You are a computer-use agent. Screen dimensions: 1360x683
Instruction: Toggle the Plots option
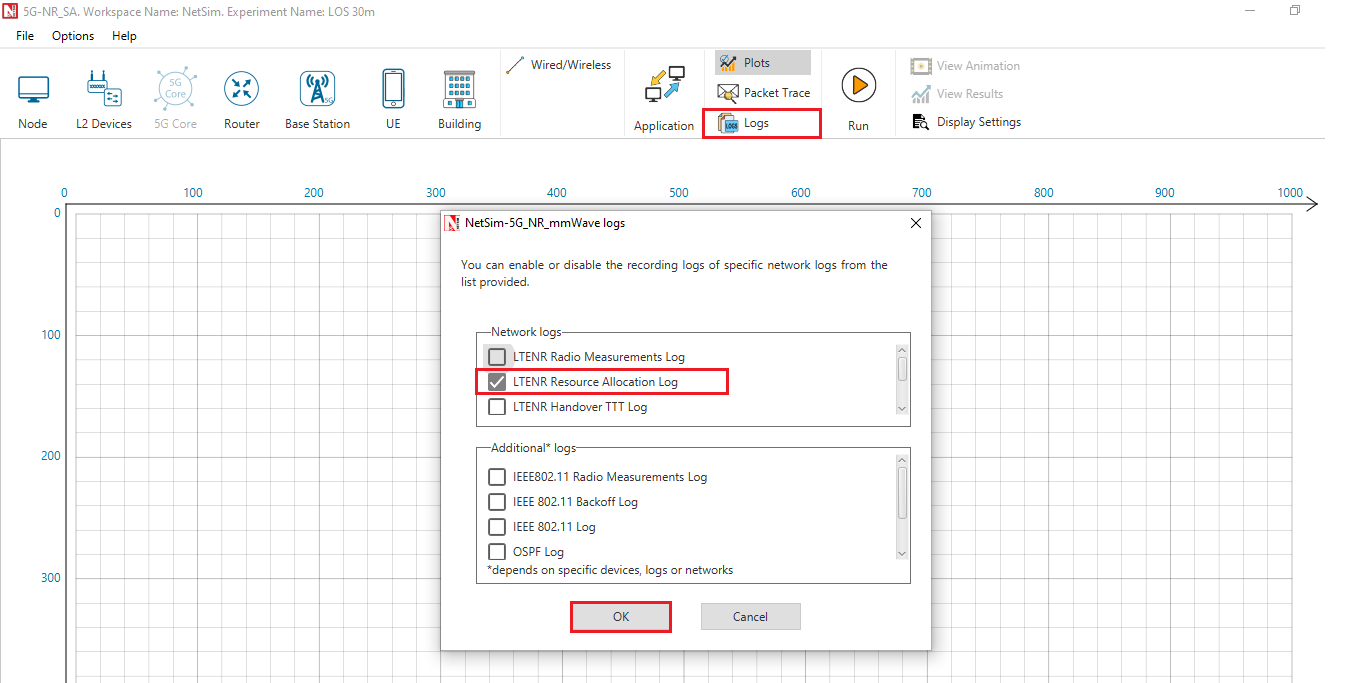tap(762, 63)
